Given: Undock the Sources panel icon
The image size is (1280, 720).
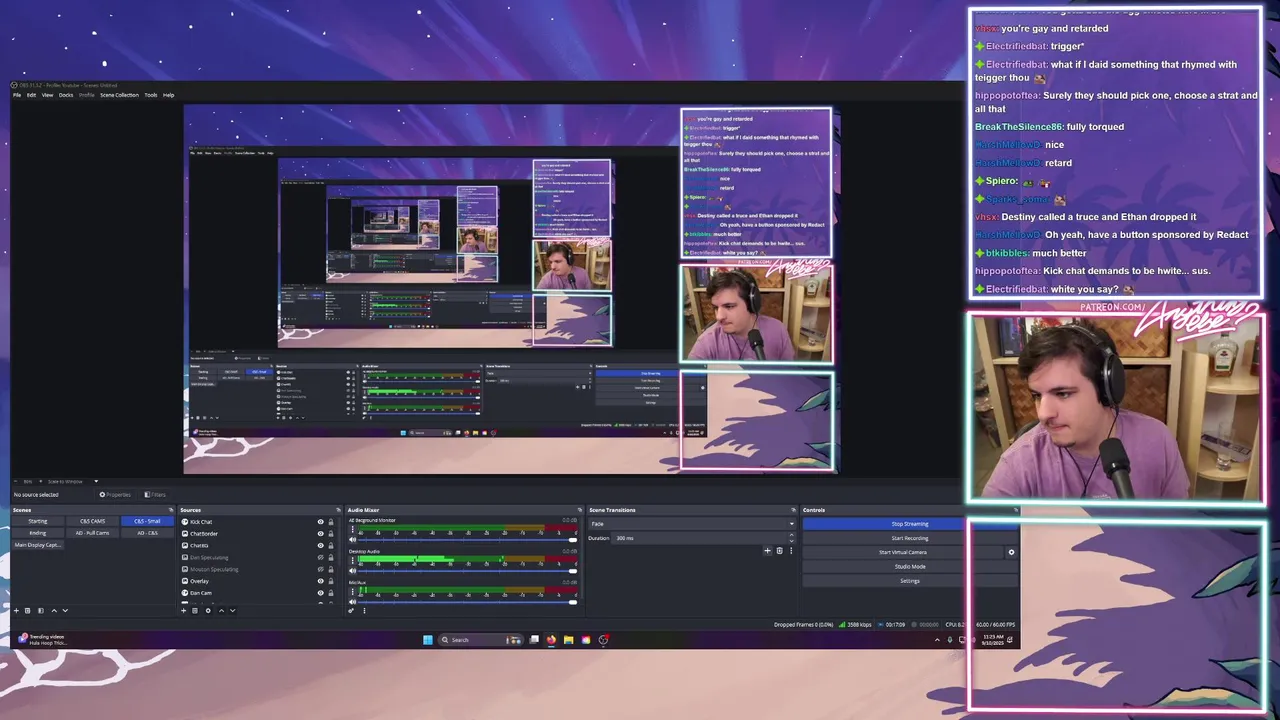Looking at the screenshot, I should (x=338, y=510).
